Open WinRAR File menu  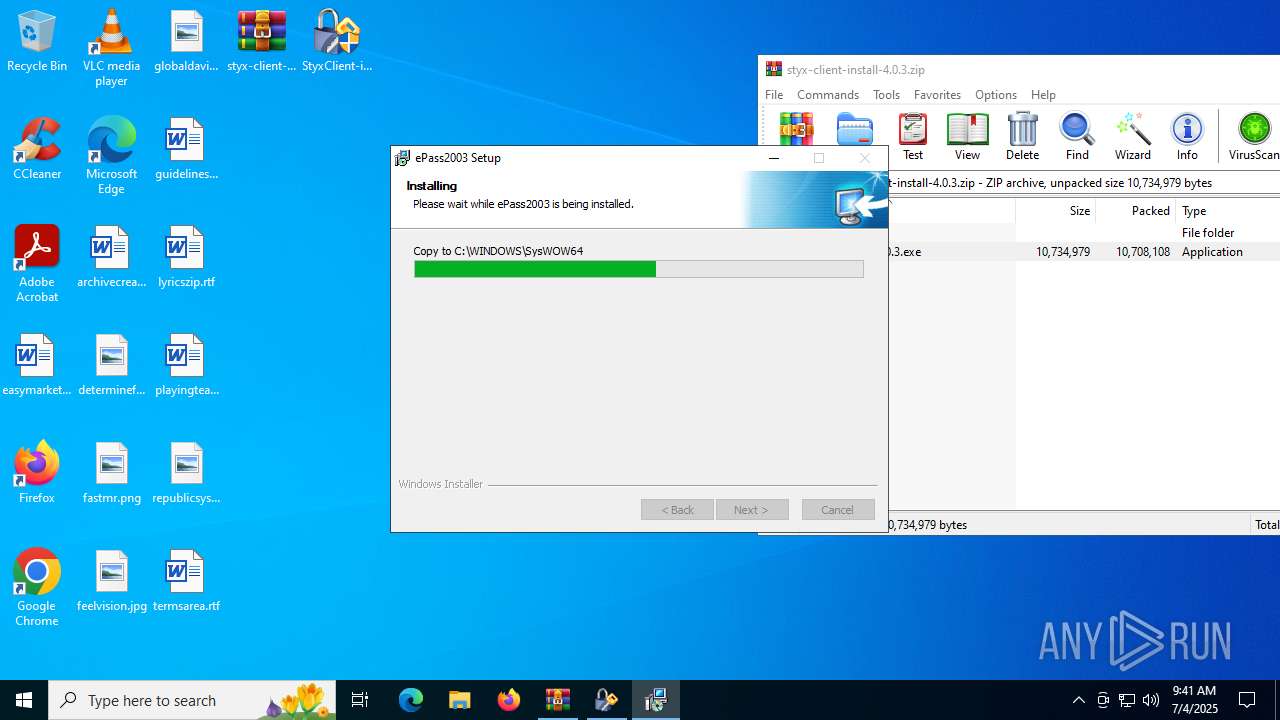pos(774,94)
